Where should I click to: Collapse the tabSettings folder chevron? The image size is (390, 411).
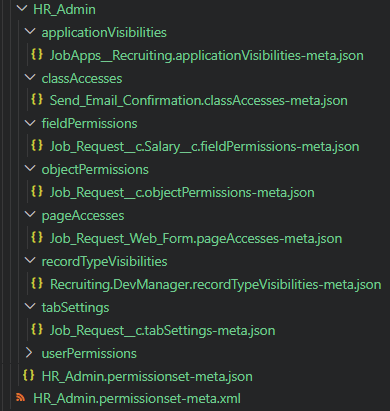tap(30, 306)
